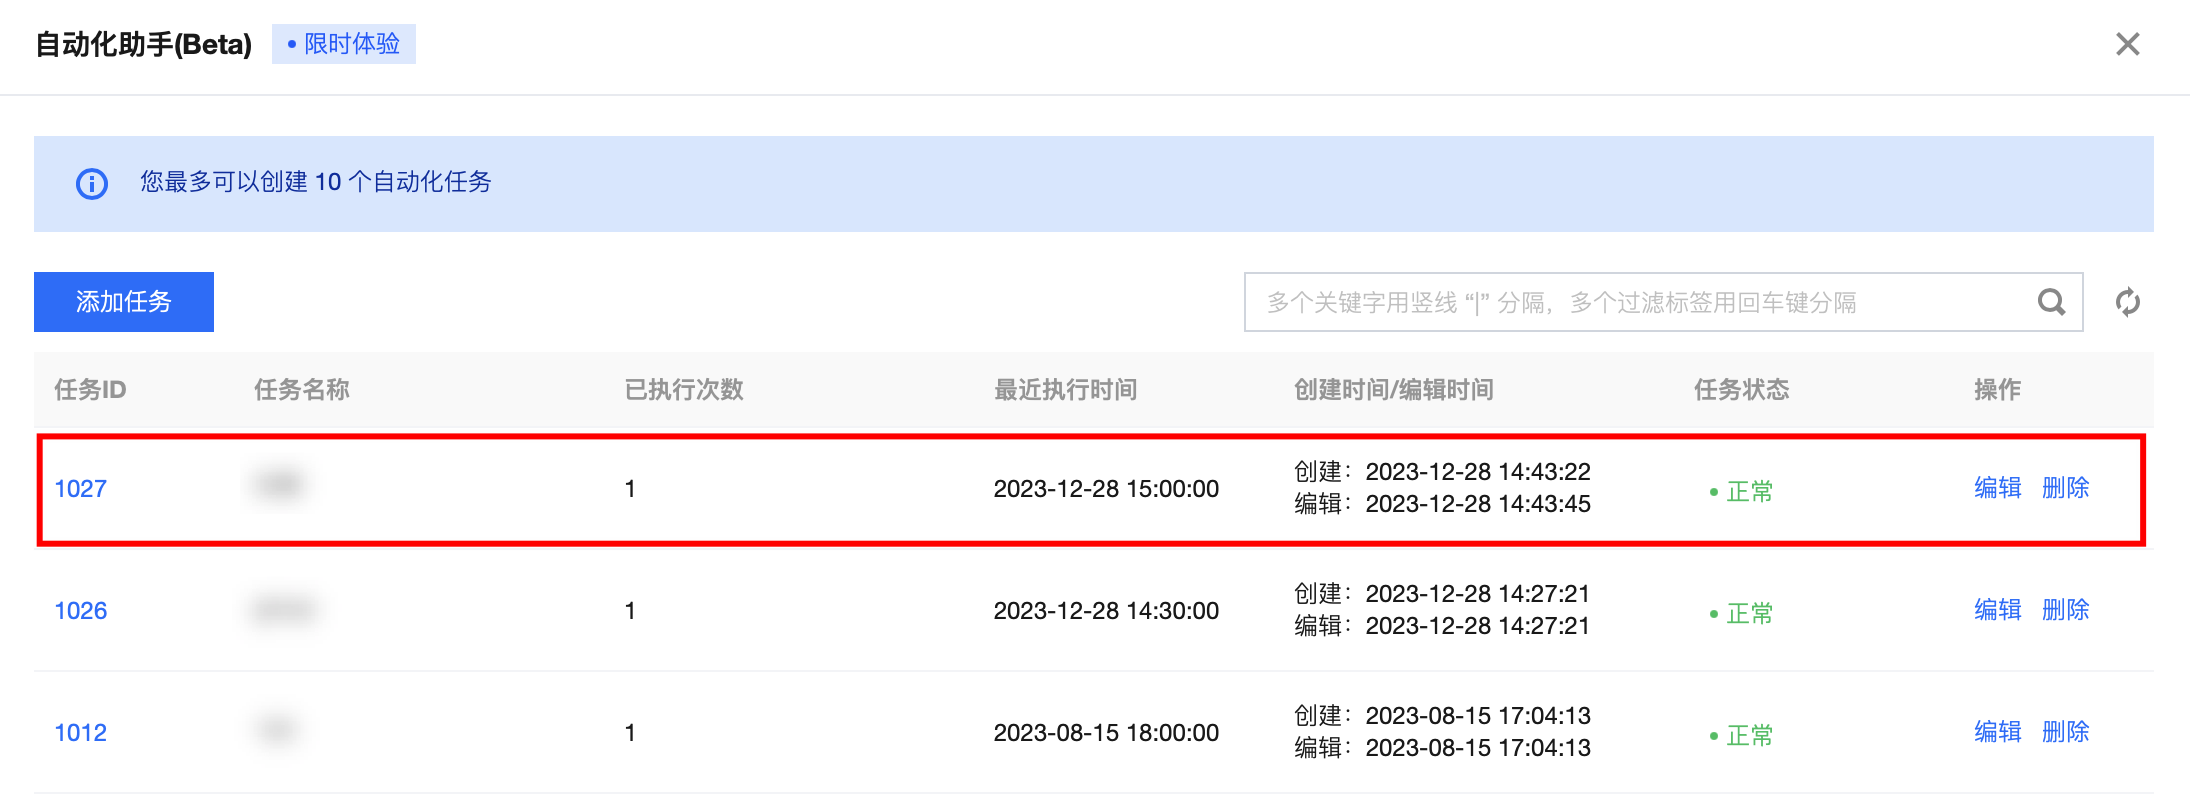Open task ID 1012 link
Image resolution: width=2190 pixels, height=796 pixels.
[x=80, y=733]
